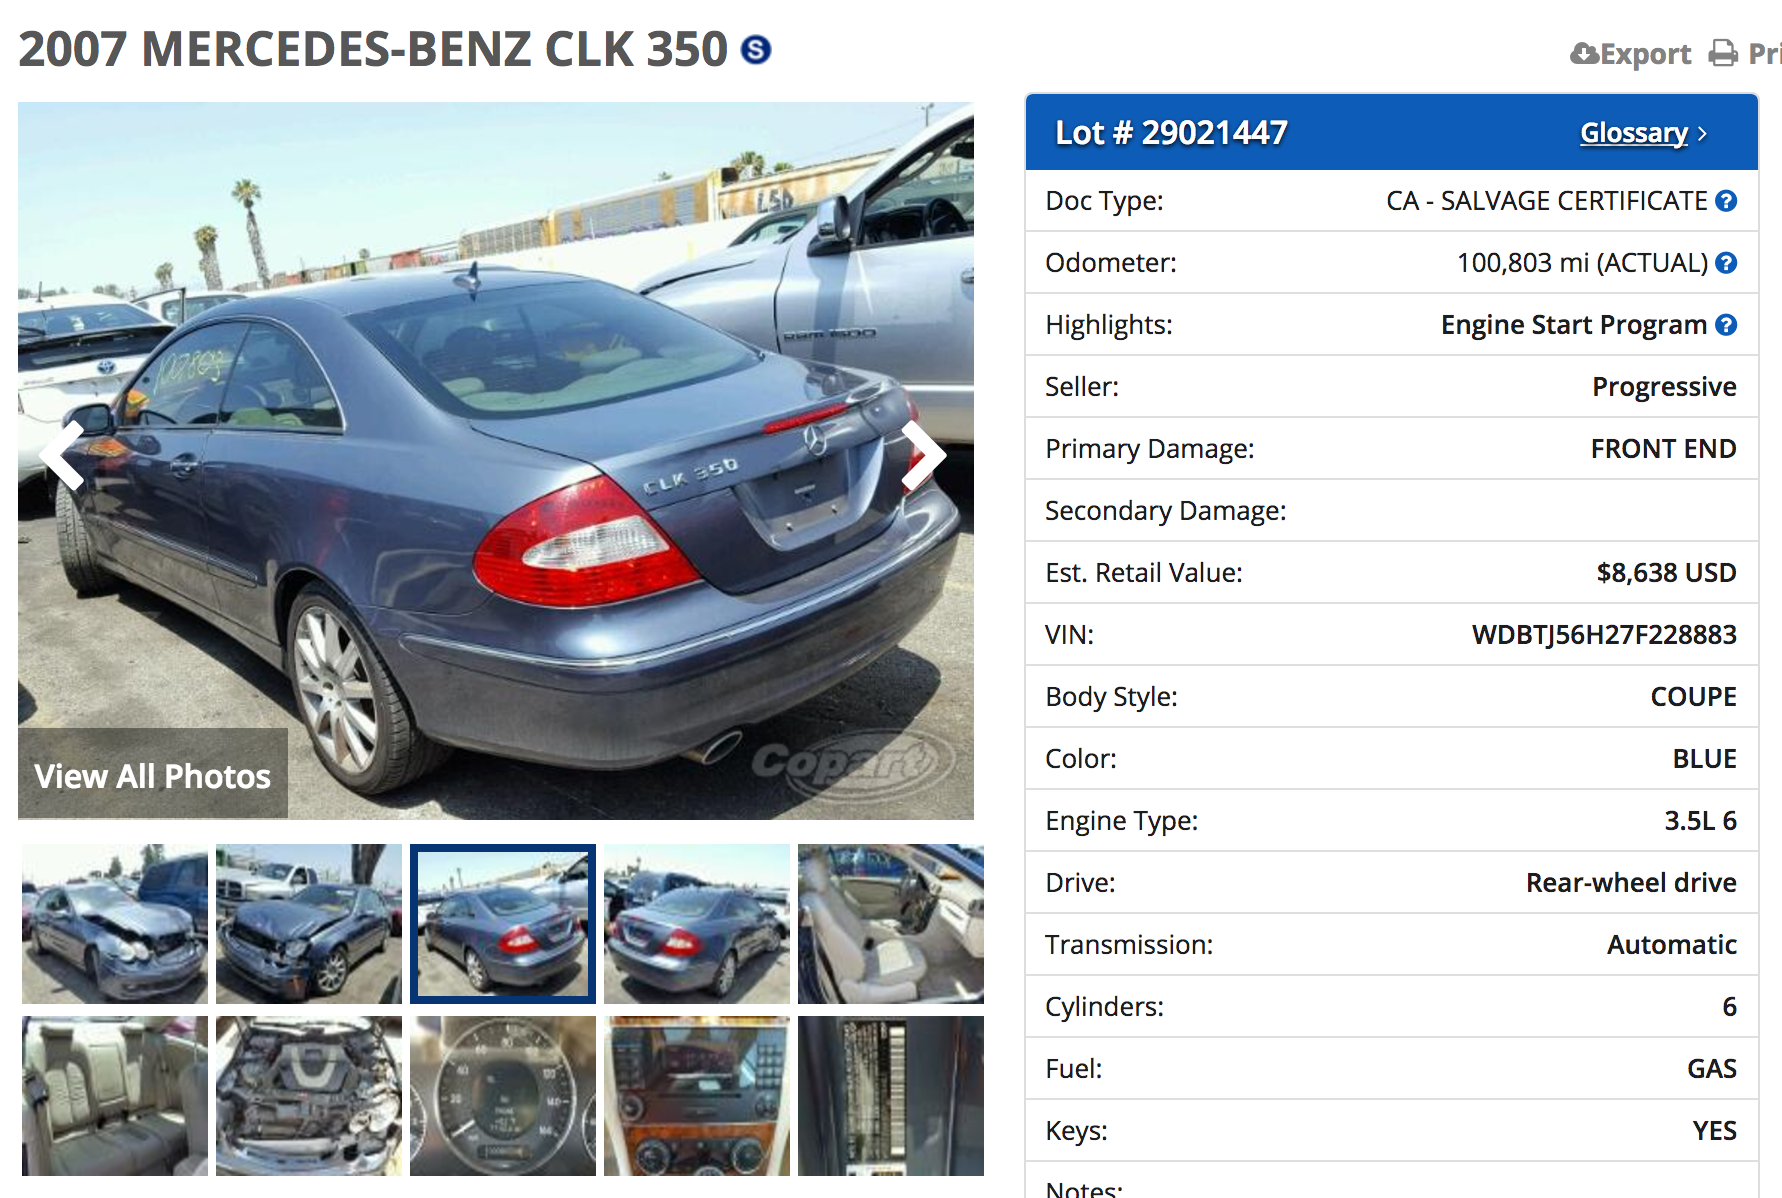Select the engine bay thumbnail
The image size is (1782, 1198).
coord(309,1096)
